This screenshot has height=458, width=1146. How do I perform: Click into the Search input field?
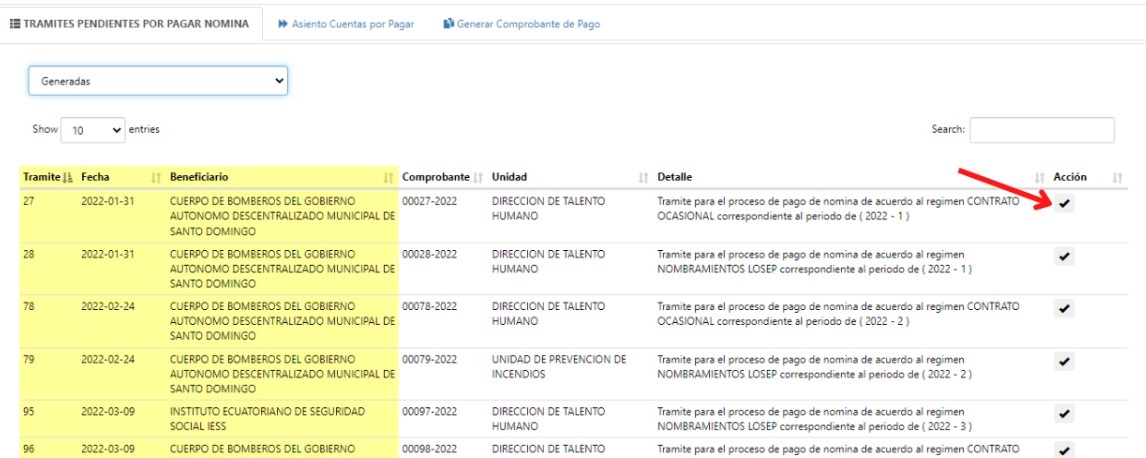[x=1041, y=130]
